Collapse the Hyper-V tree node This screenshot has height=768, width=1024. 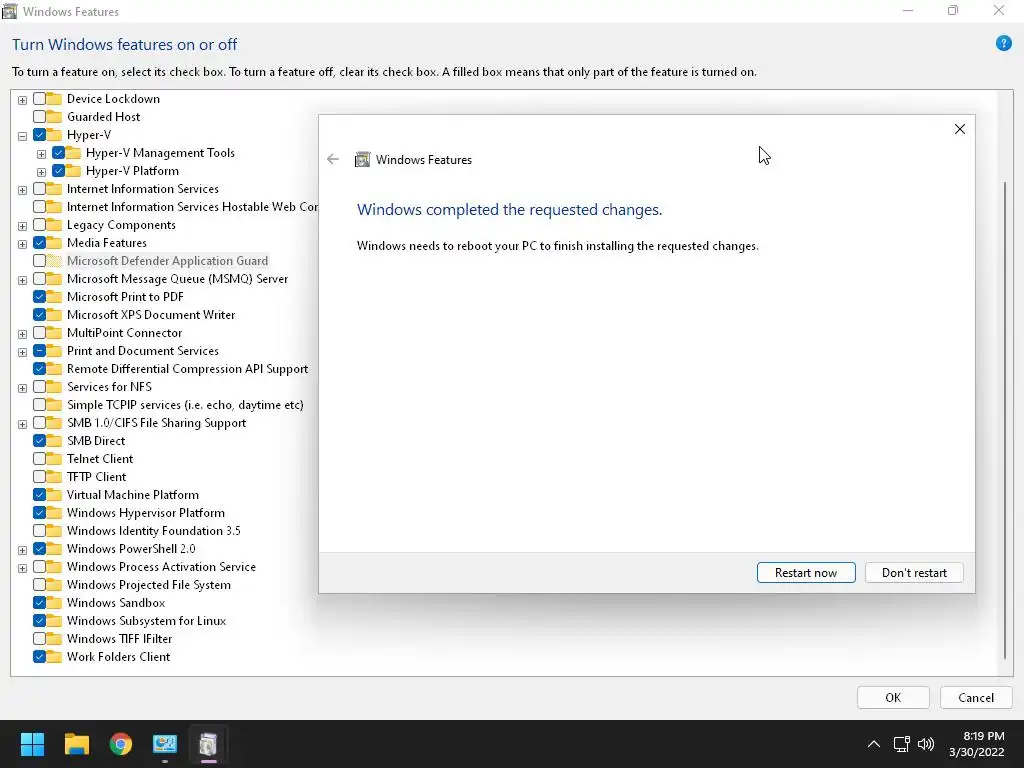pos(22,136)
